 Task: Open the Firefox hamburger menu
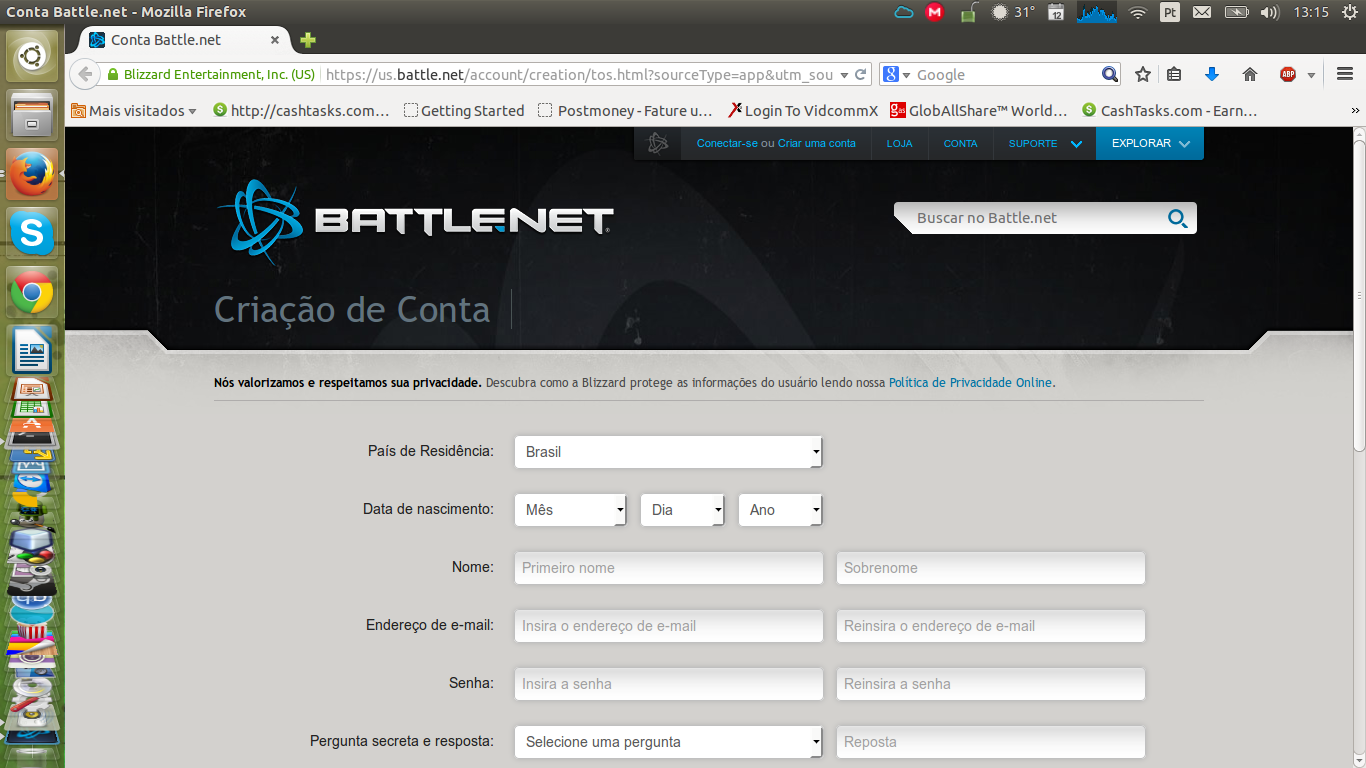tap(1345, 75)
